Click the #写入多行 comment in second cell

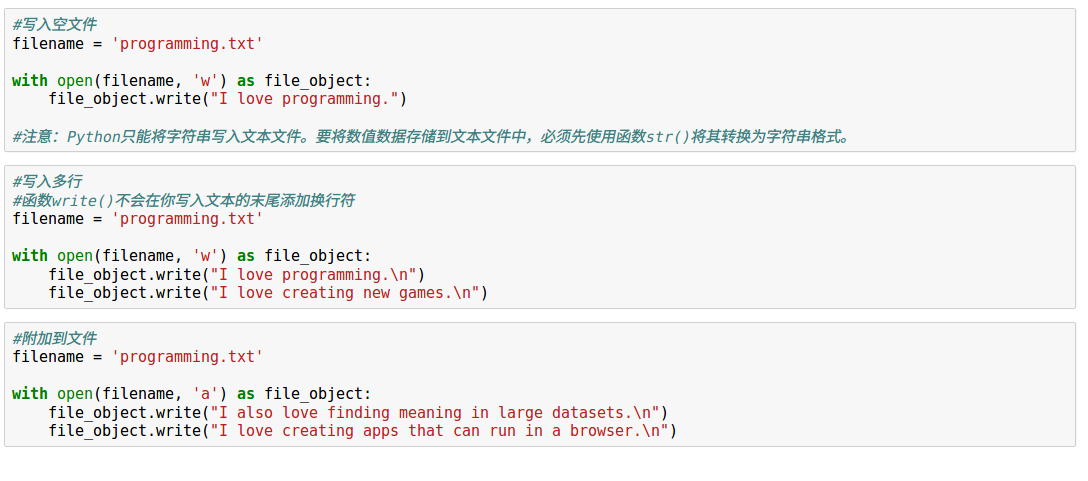[47, 183]
